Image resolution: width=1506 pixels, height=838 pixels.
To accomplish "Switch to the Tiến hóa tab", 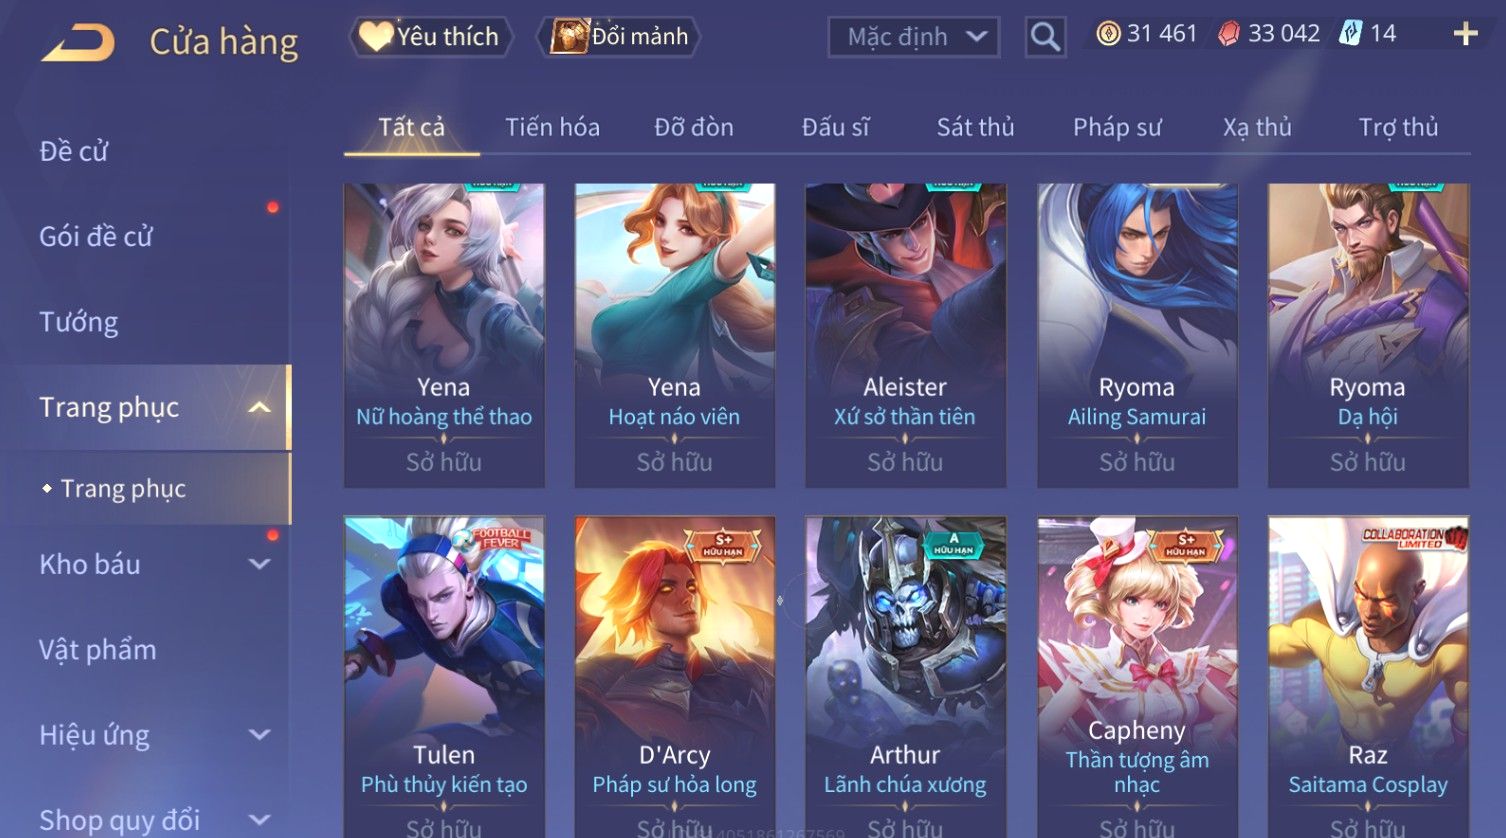I will tap(552, 127).
